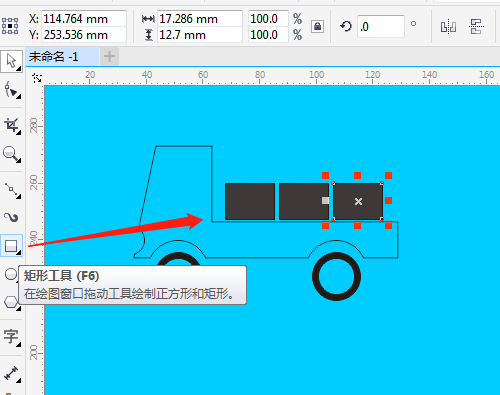Viewport: 500px width, 395px height.
Task: Select the Shape edit tool
Action: pos(11,90)
